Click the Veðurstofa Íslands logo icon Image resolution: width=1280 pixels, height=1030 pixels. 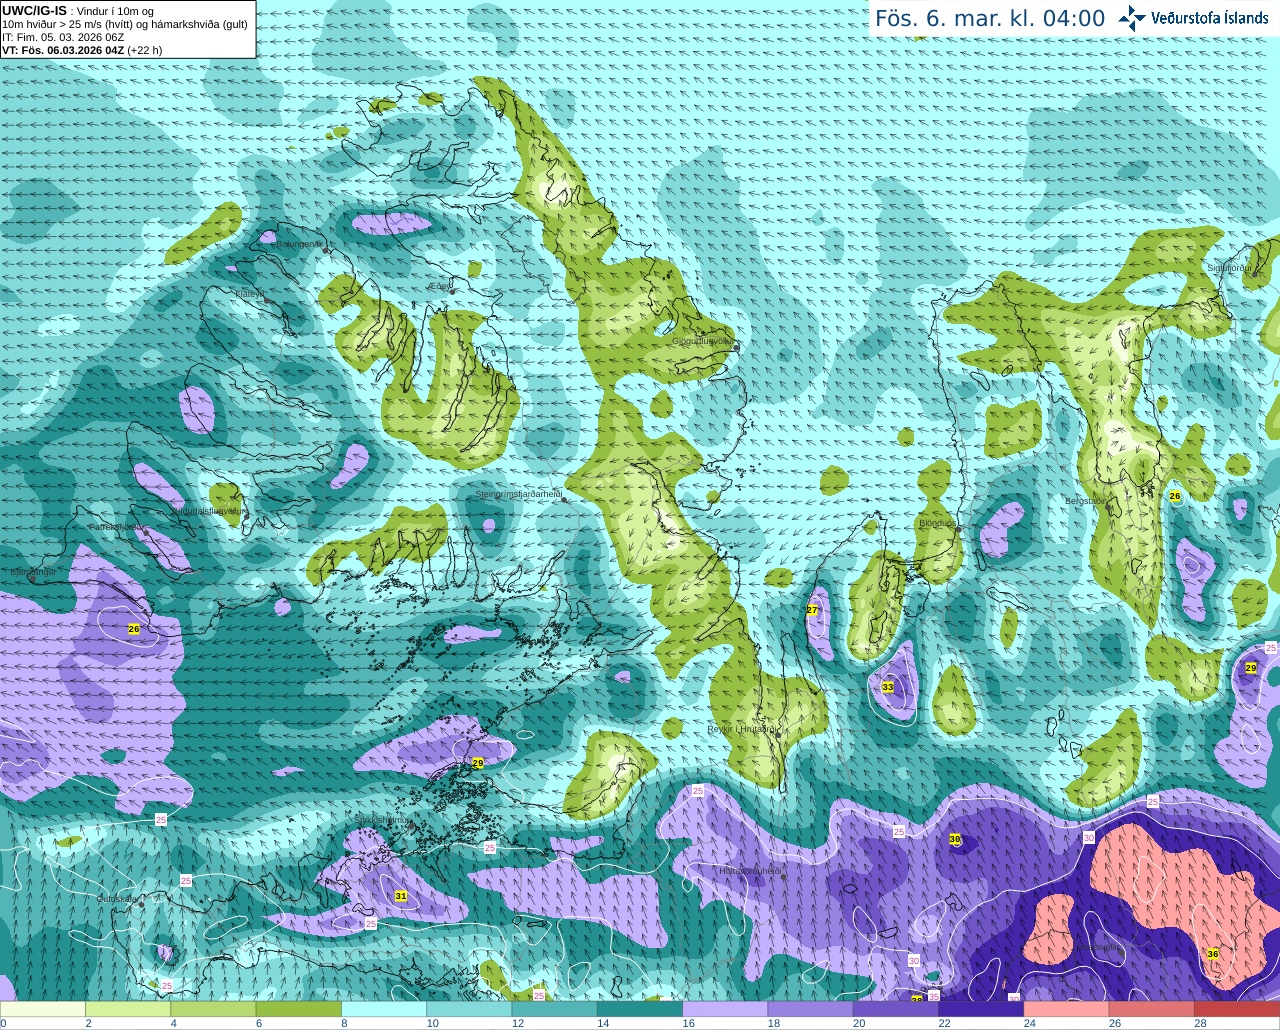point(1132,18)
